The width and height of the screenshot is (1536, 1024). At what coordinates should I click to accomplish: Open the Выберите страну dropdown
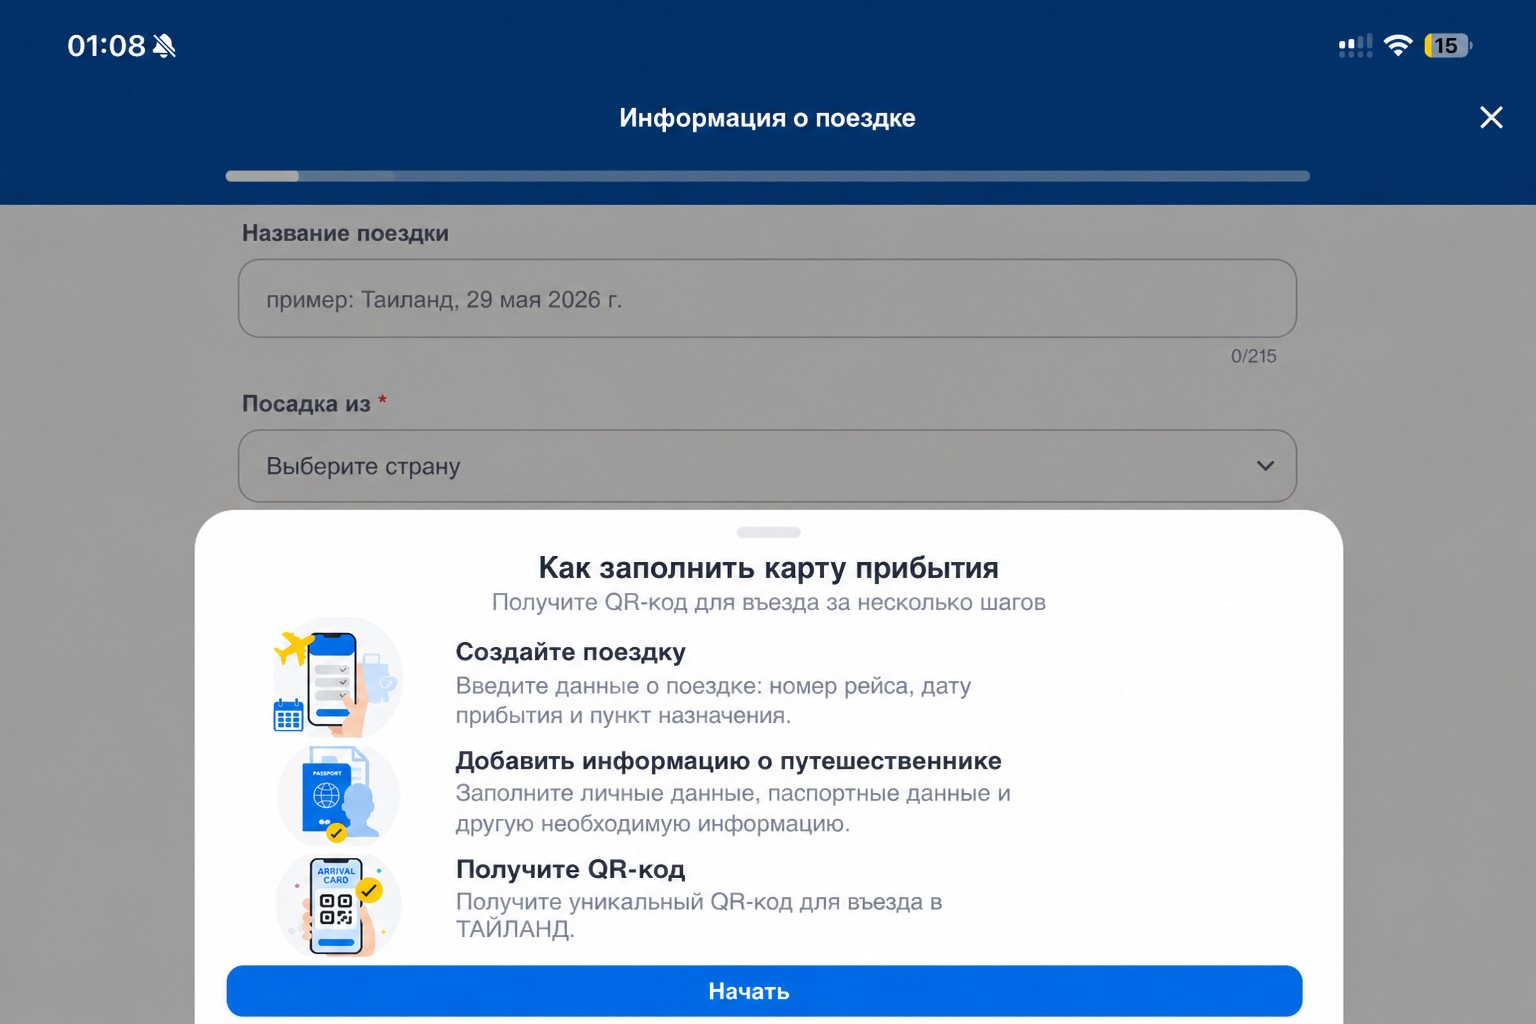click(x=767, y=466)
